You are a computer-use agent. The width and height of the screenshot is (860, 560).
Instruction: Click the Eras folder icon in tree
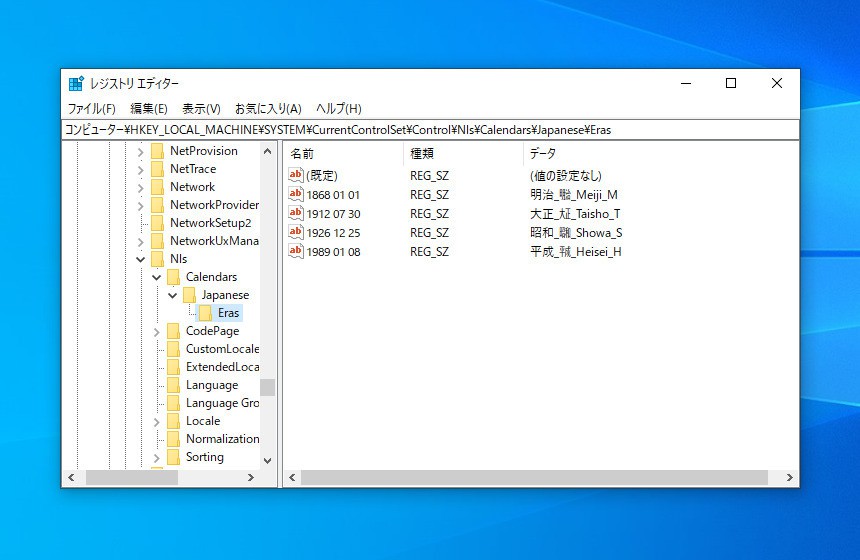[x=205, y=313]
